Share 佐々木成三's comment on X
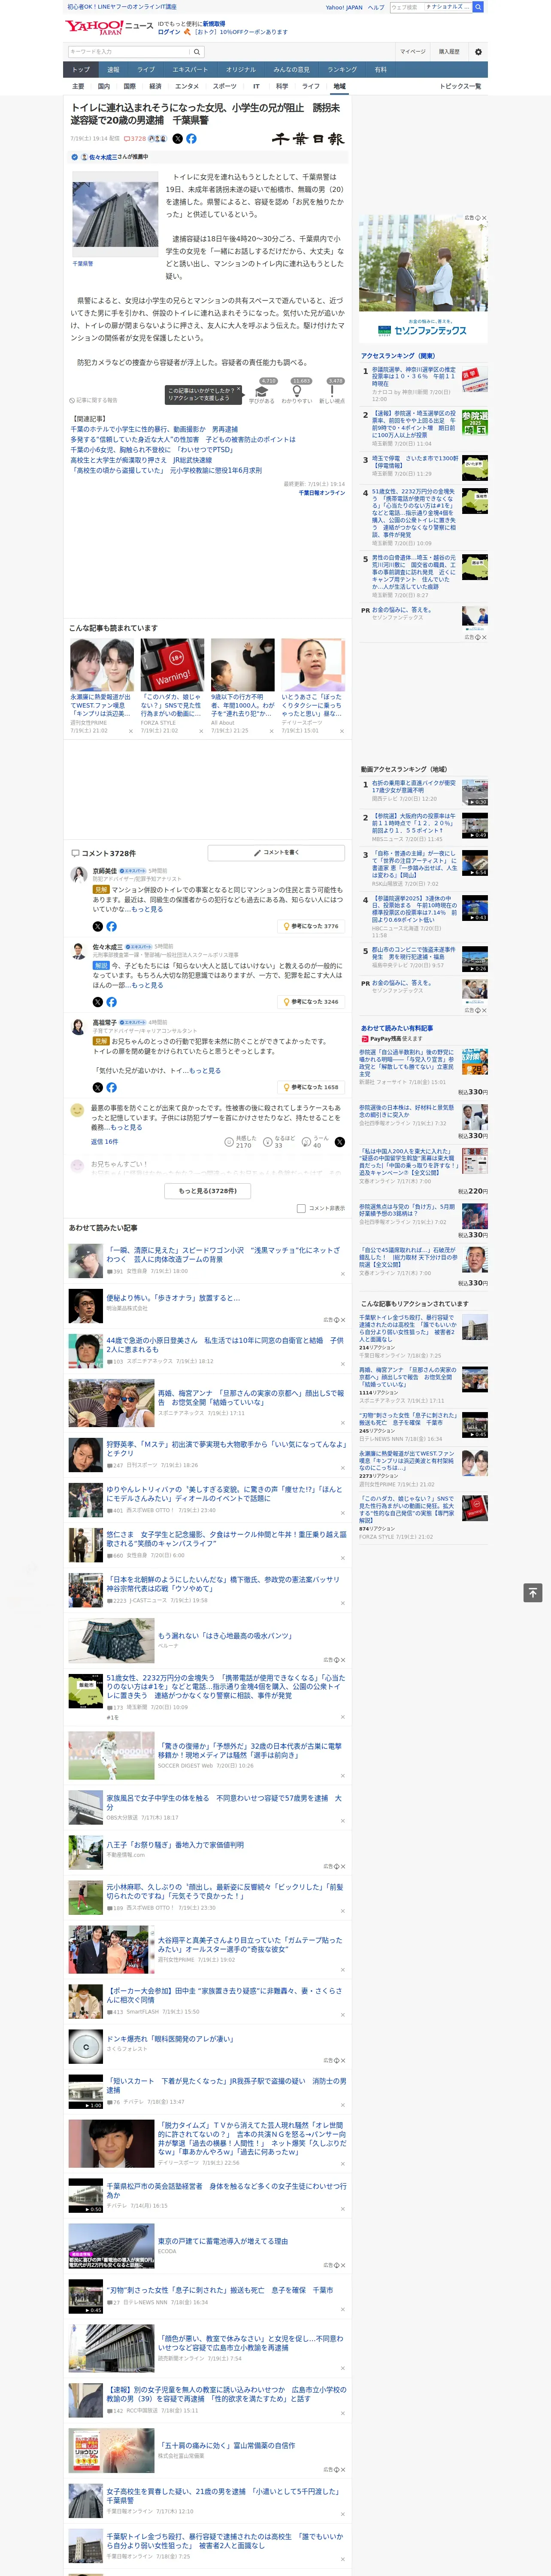The width and height of the screenshot is (551, 2576). coord(98,1002)
